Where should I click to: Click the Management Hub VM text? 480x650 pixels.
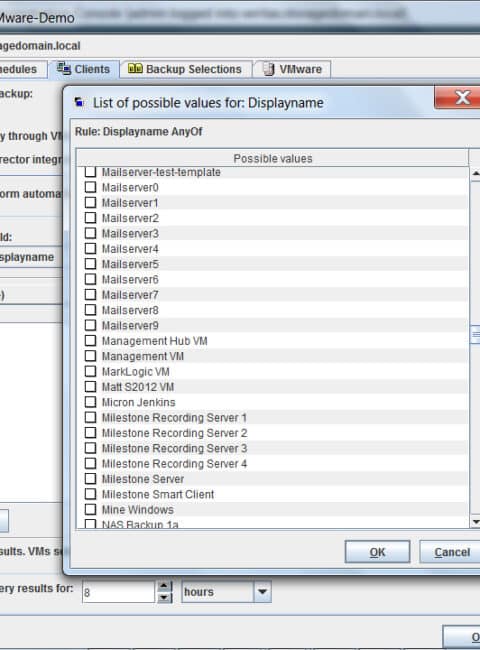tap(155, 341)
